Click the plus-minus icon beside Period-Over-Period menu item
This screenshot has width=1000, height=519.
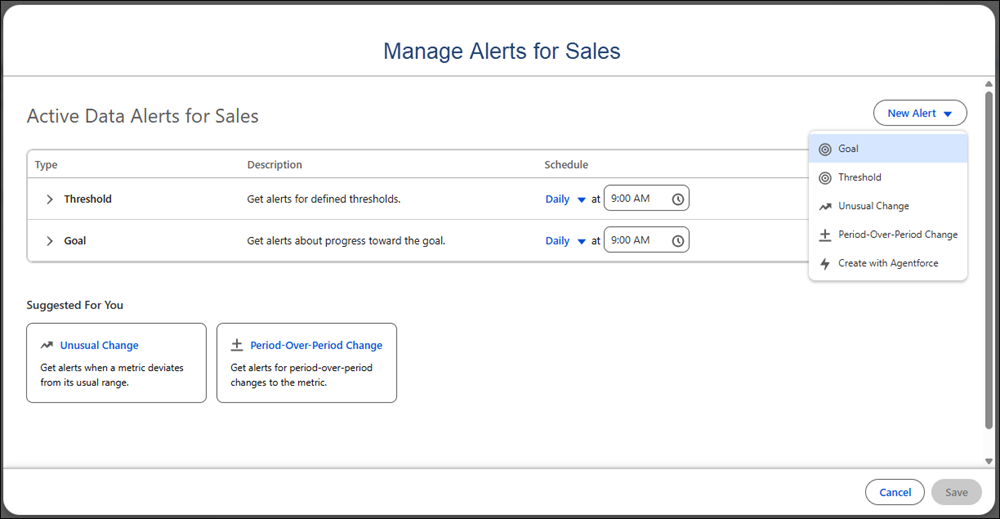pos(825,235)
